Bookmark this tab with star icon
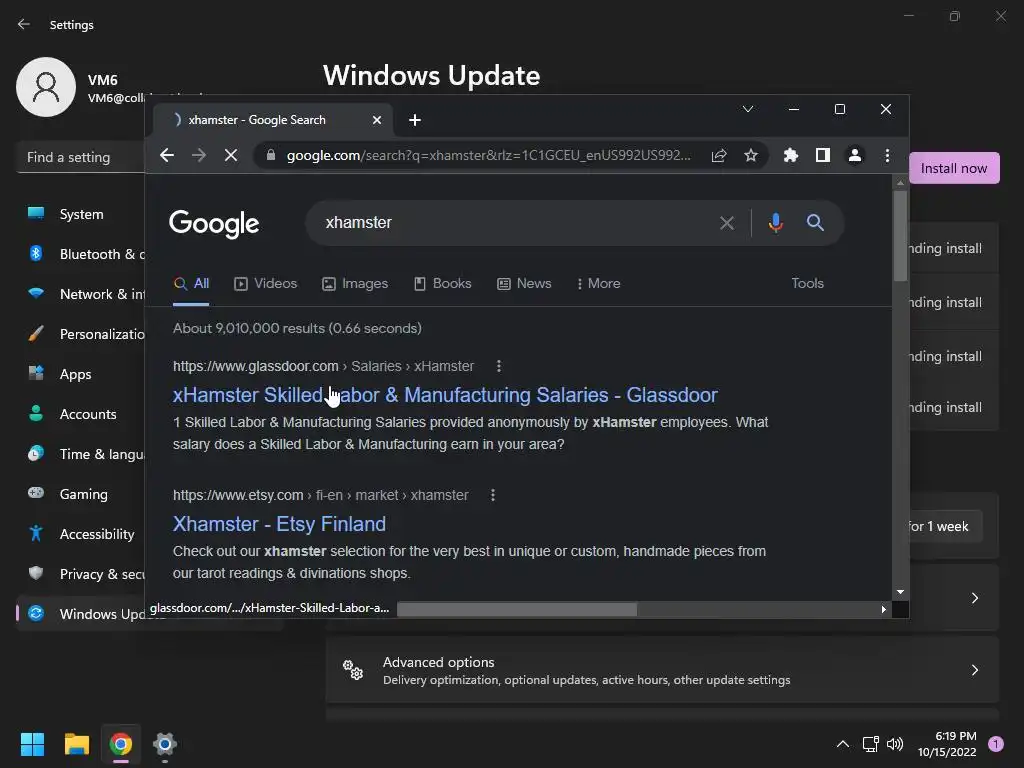 click(x=751, y=155)
